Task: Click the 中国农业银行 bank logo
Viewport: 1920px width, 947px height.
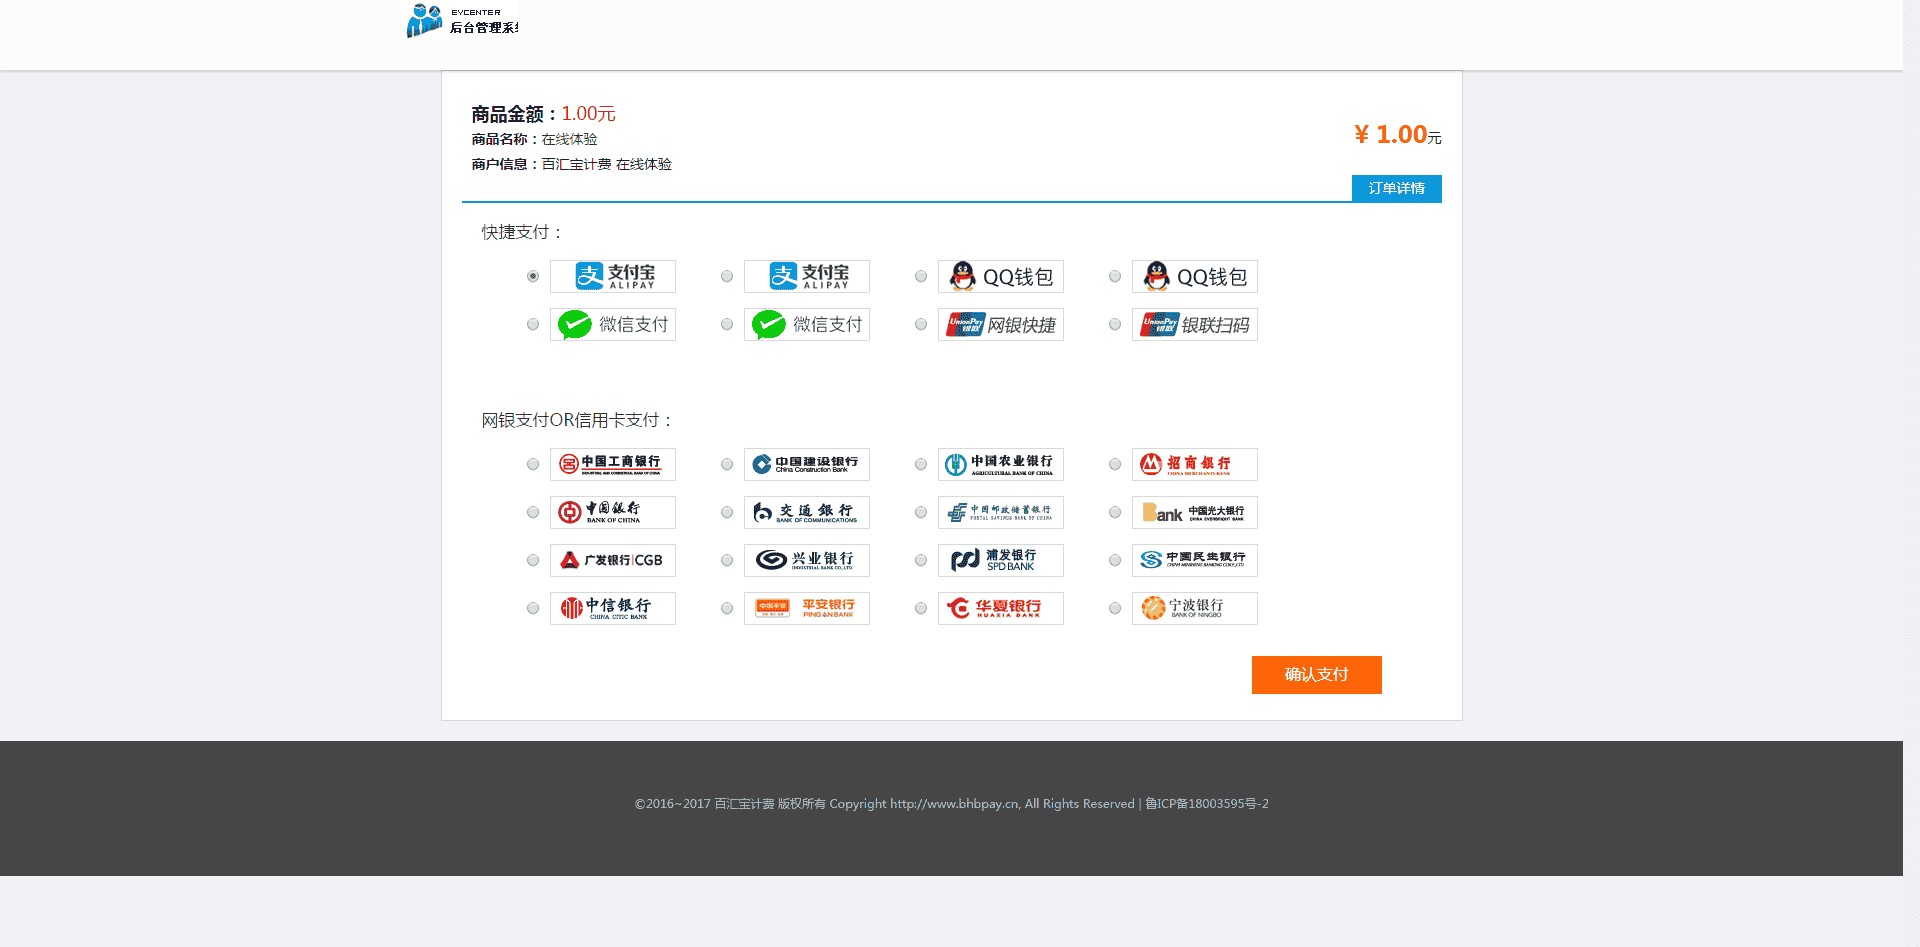Action: (x=1001, y=464)
